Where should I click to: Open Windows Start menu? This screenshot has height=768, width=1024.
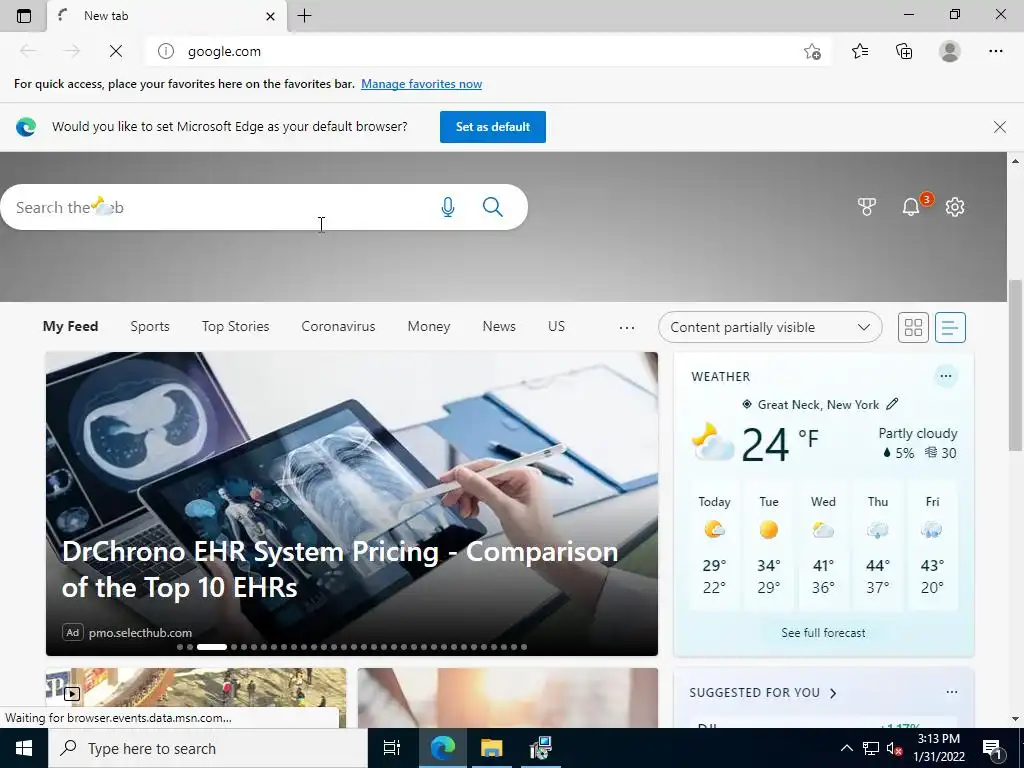pyautogui.click(x=24, y=748)
